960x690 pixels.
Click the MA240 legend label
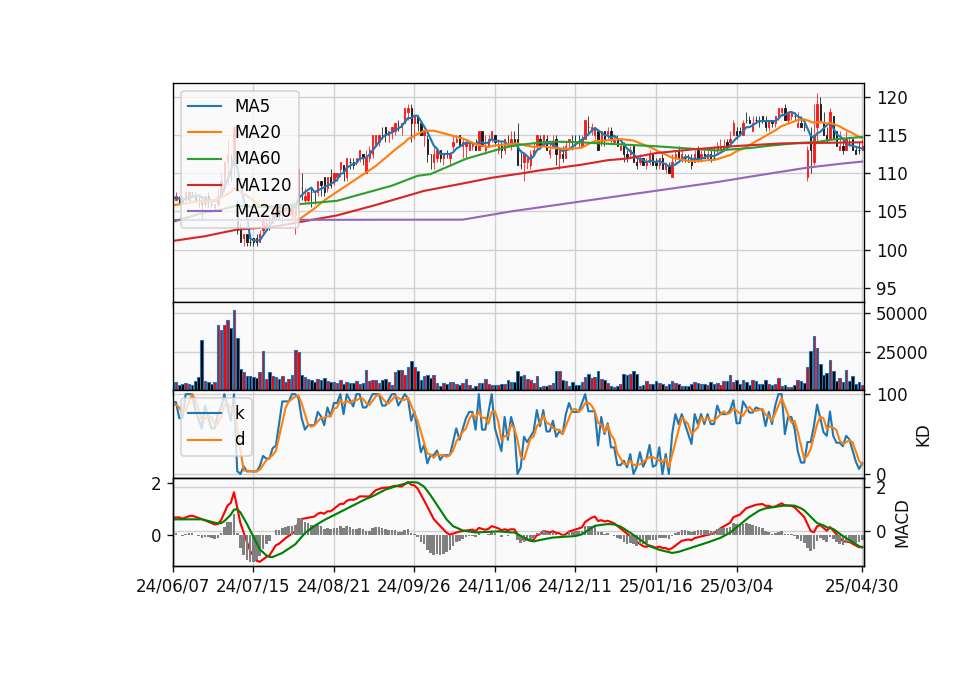pyautogui.click(x=263, y=211)
